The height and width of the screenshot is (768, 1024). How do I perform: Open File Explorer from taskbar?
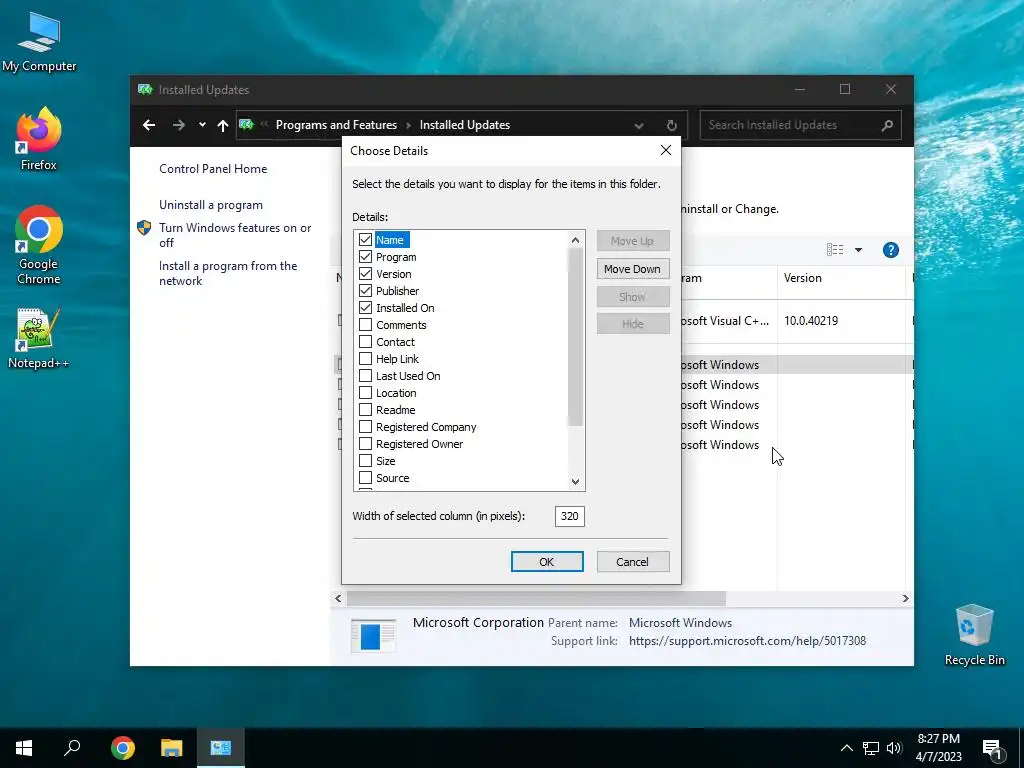(x=171, y=748)
